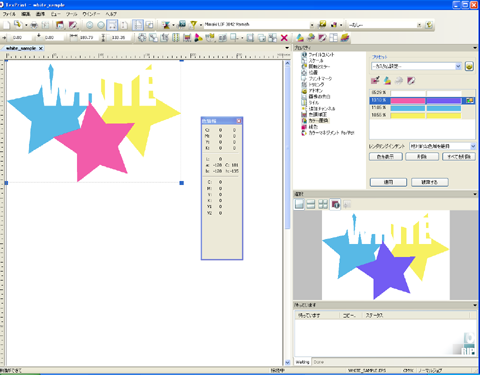Open the ツール menu

click(x=71, y=14)
